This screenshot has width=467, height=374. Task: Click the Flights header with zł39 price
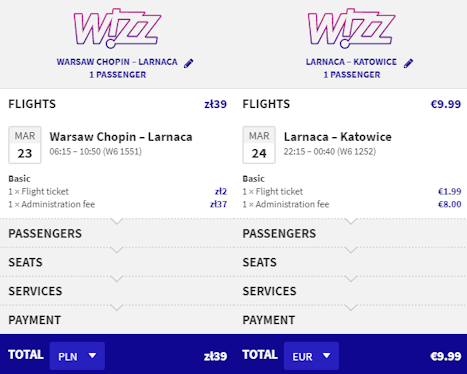pos(117,104)
